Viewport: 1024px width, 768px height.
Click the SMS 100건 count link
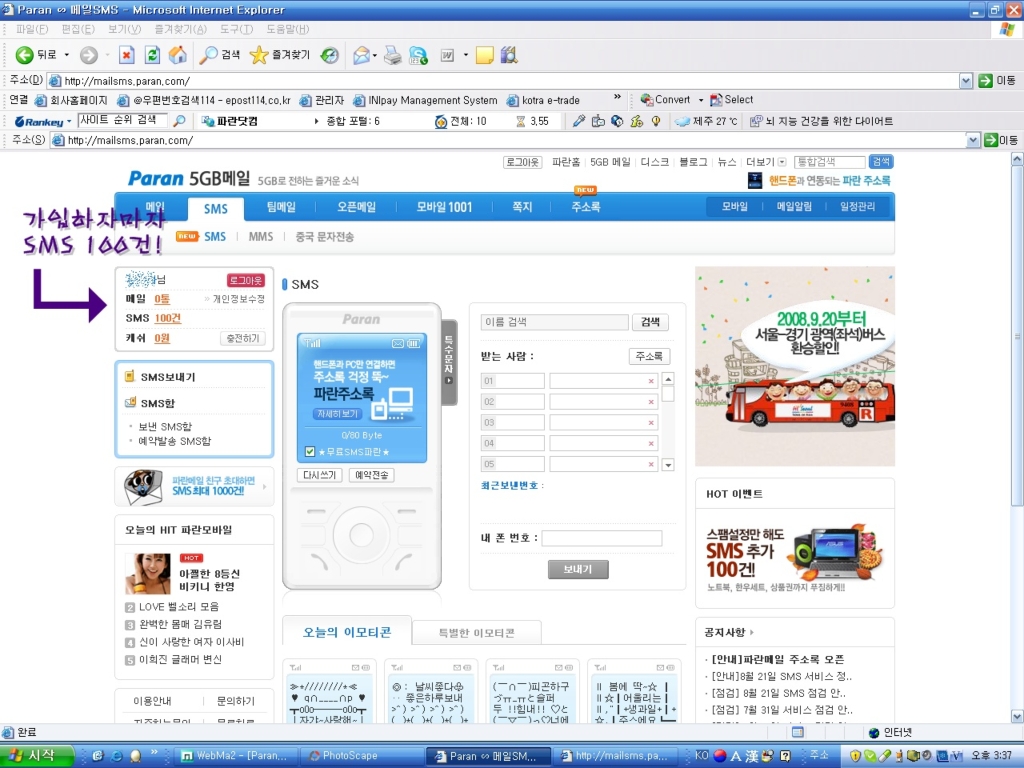[168, 318]
